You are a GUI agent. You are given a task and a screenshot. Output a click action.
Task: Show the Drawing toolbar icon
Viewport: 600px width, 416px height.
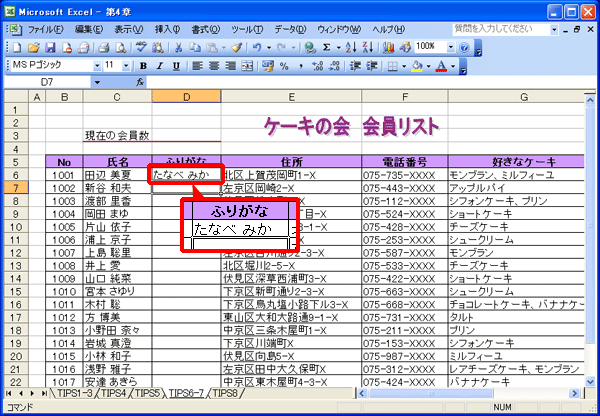405,47
